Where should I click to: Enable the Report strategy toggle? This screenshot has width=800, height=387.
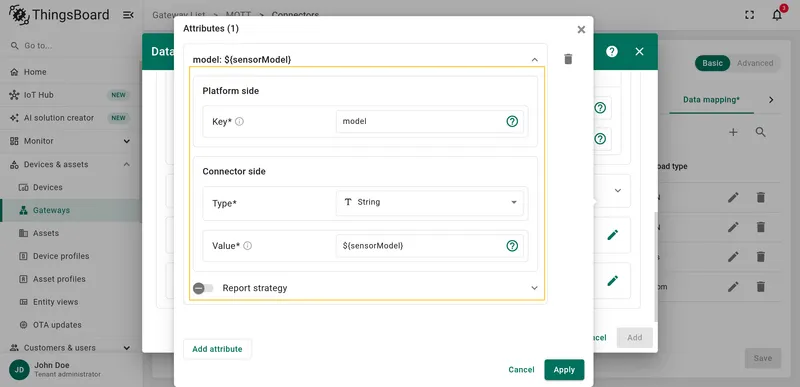coord(203,288)
